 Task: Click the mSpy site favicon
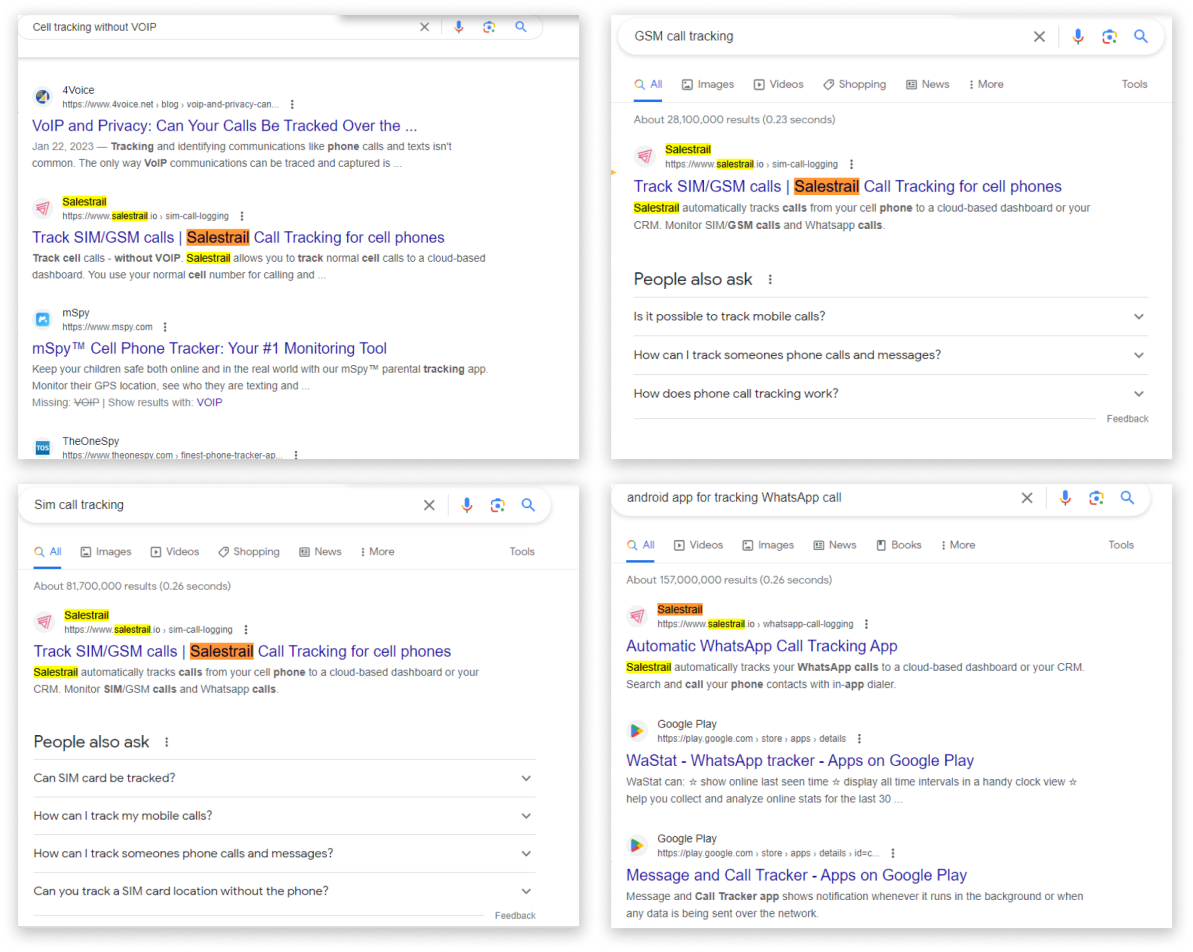point(43,320)
